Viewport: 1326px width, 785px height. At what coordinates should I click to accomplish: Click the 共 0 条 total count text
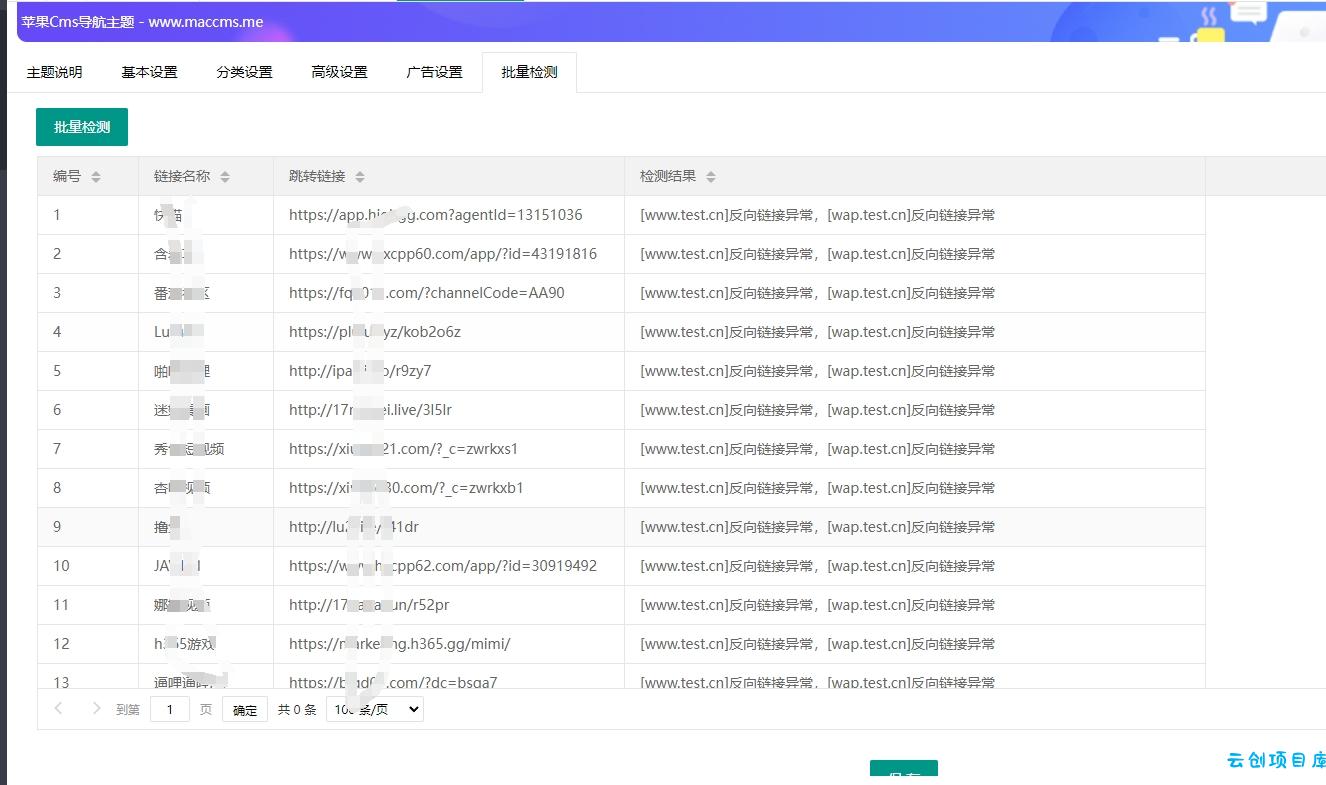[297, 710]
